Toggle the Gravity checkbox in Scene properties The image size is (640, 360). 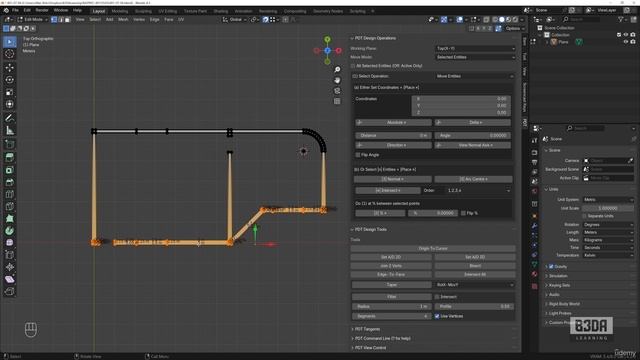tap(551, 267)
